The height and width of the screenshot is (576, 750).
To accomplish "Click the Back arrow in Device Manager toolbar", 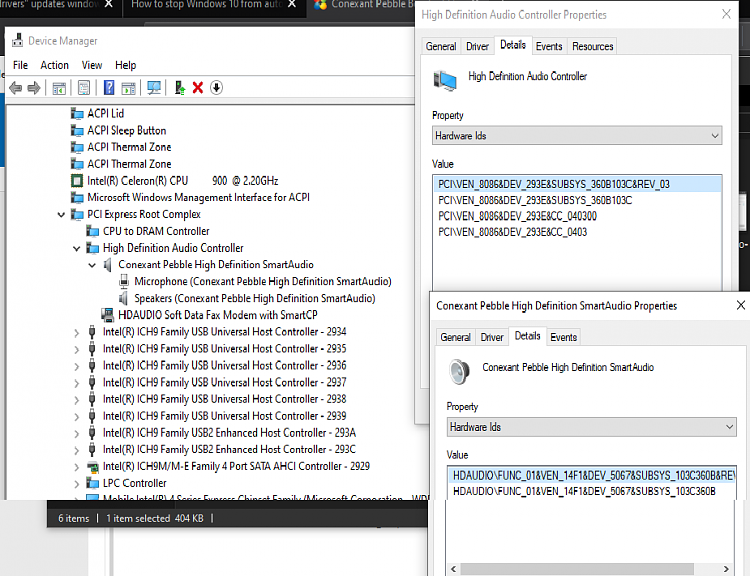I will [15, 88].
